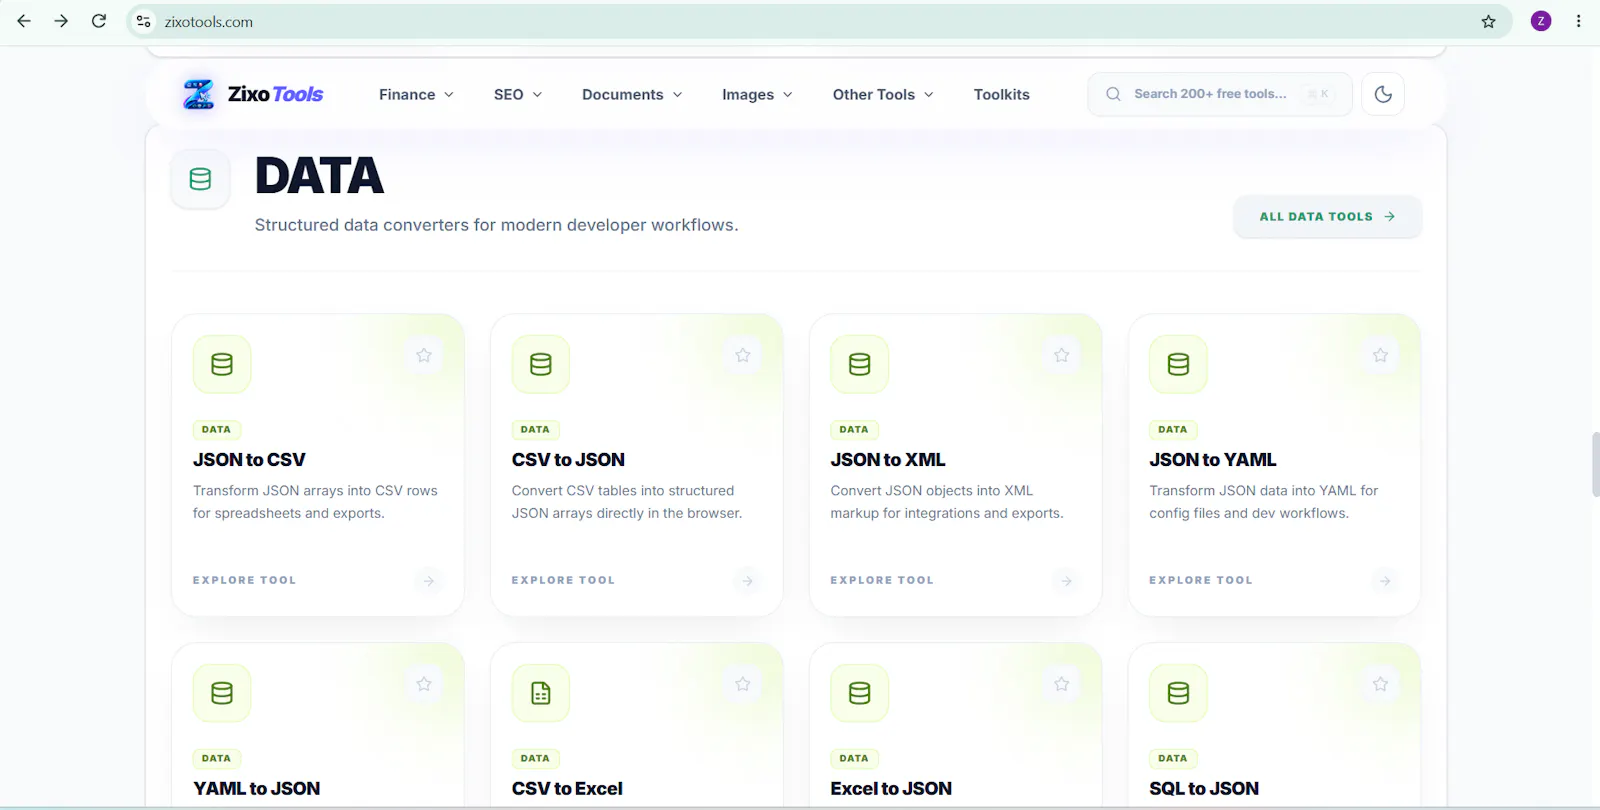Open the CSV to JSON tool title
This screenshot has height=810, width=1600.
pos(568,460)
